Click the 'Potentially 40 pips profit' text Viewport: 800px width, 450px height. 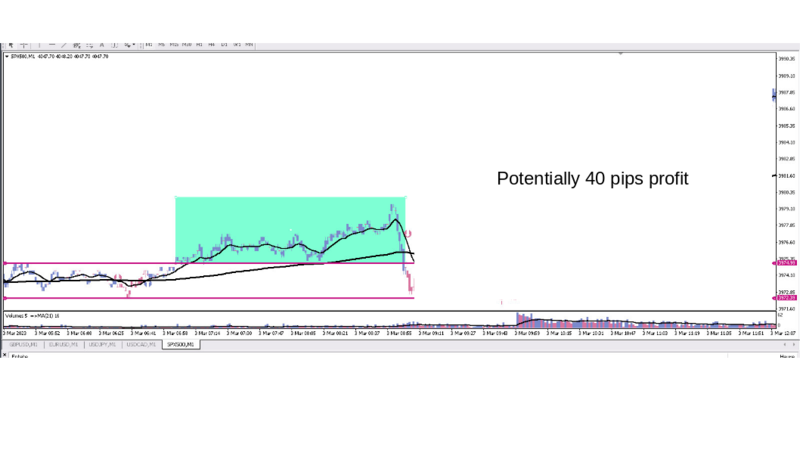pyautogui.click(x=592, y=179)
